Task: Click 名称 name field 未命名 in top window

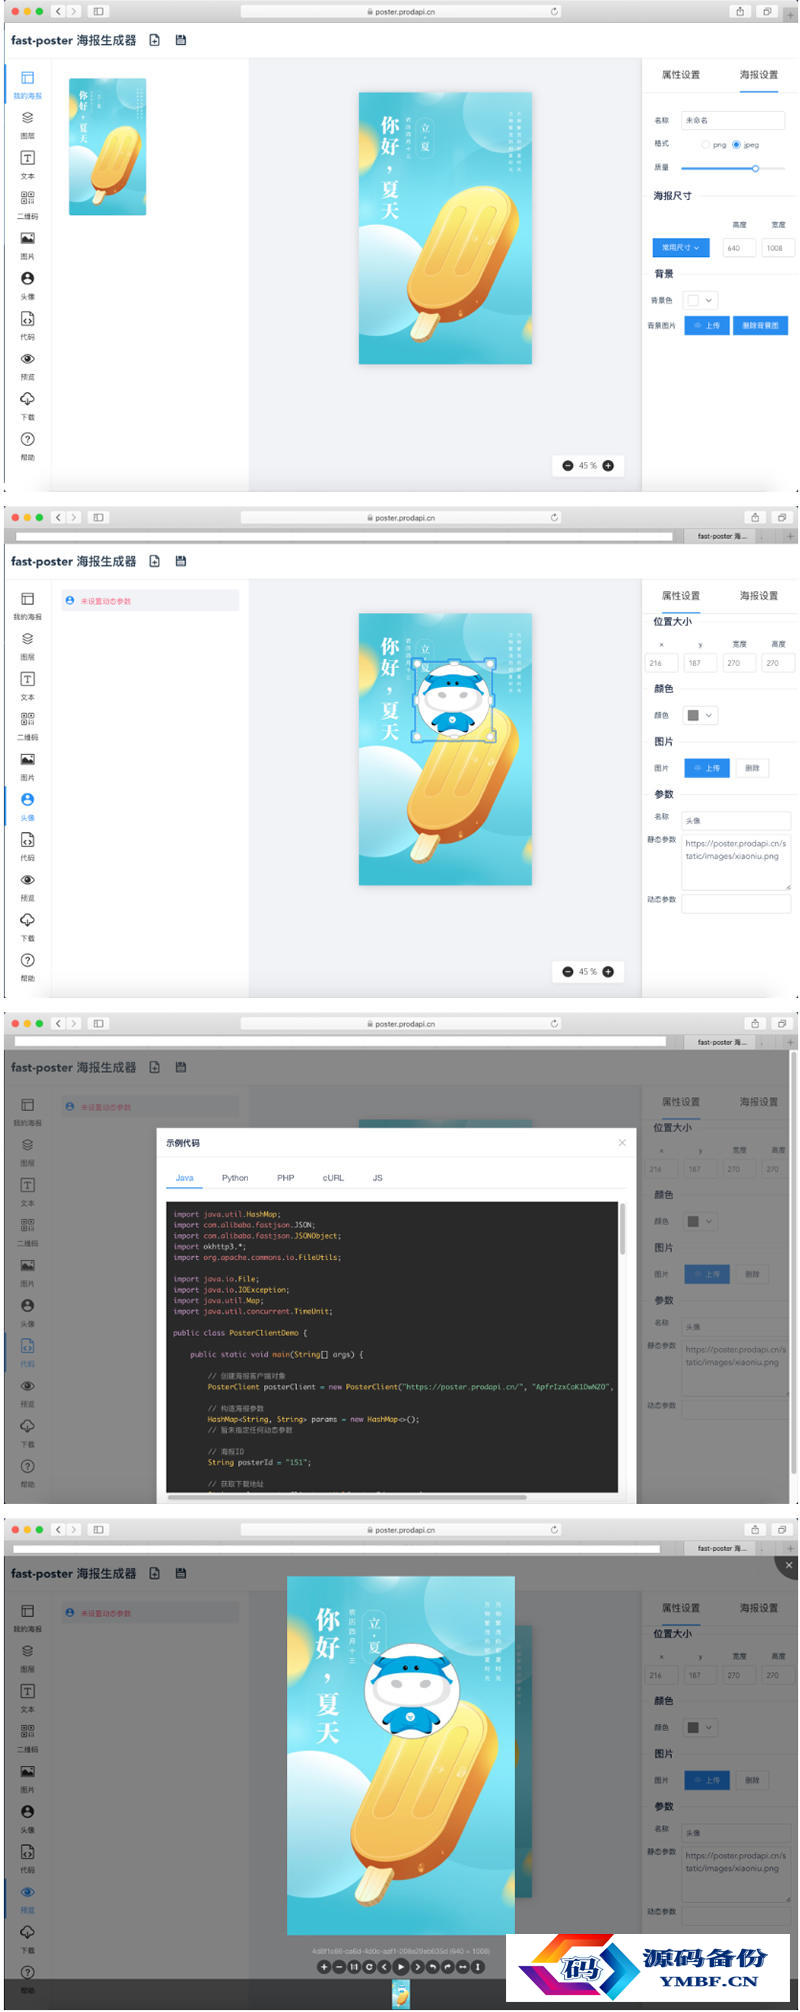Action: [x=733, y=120]
